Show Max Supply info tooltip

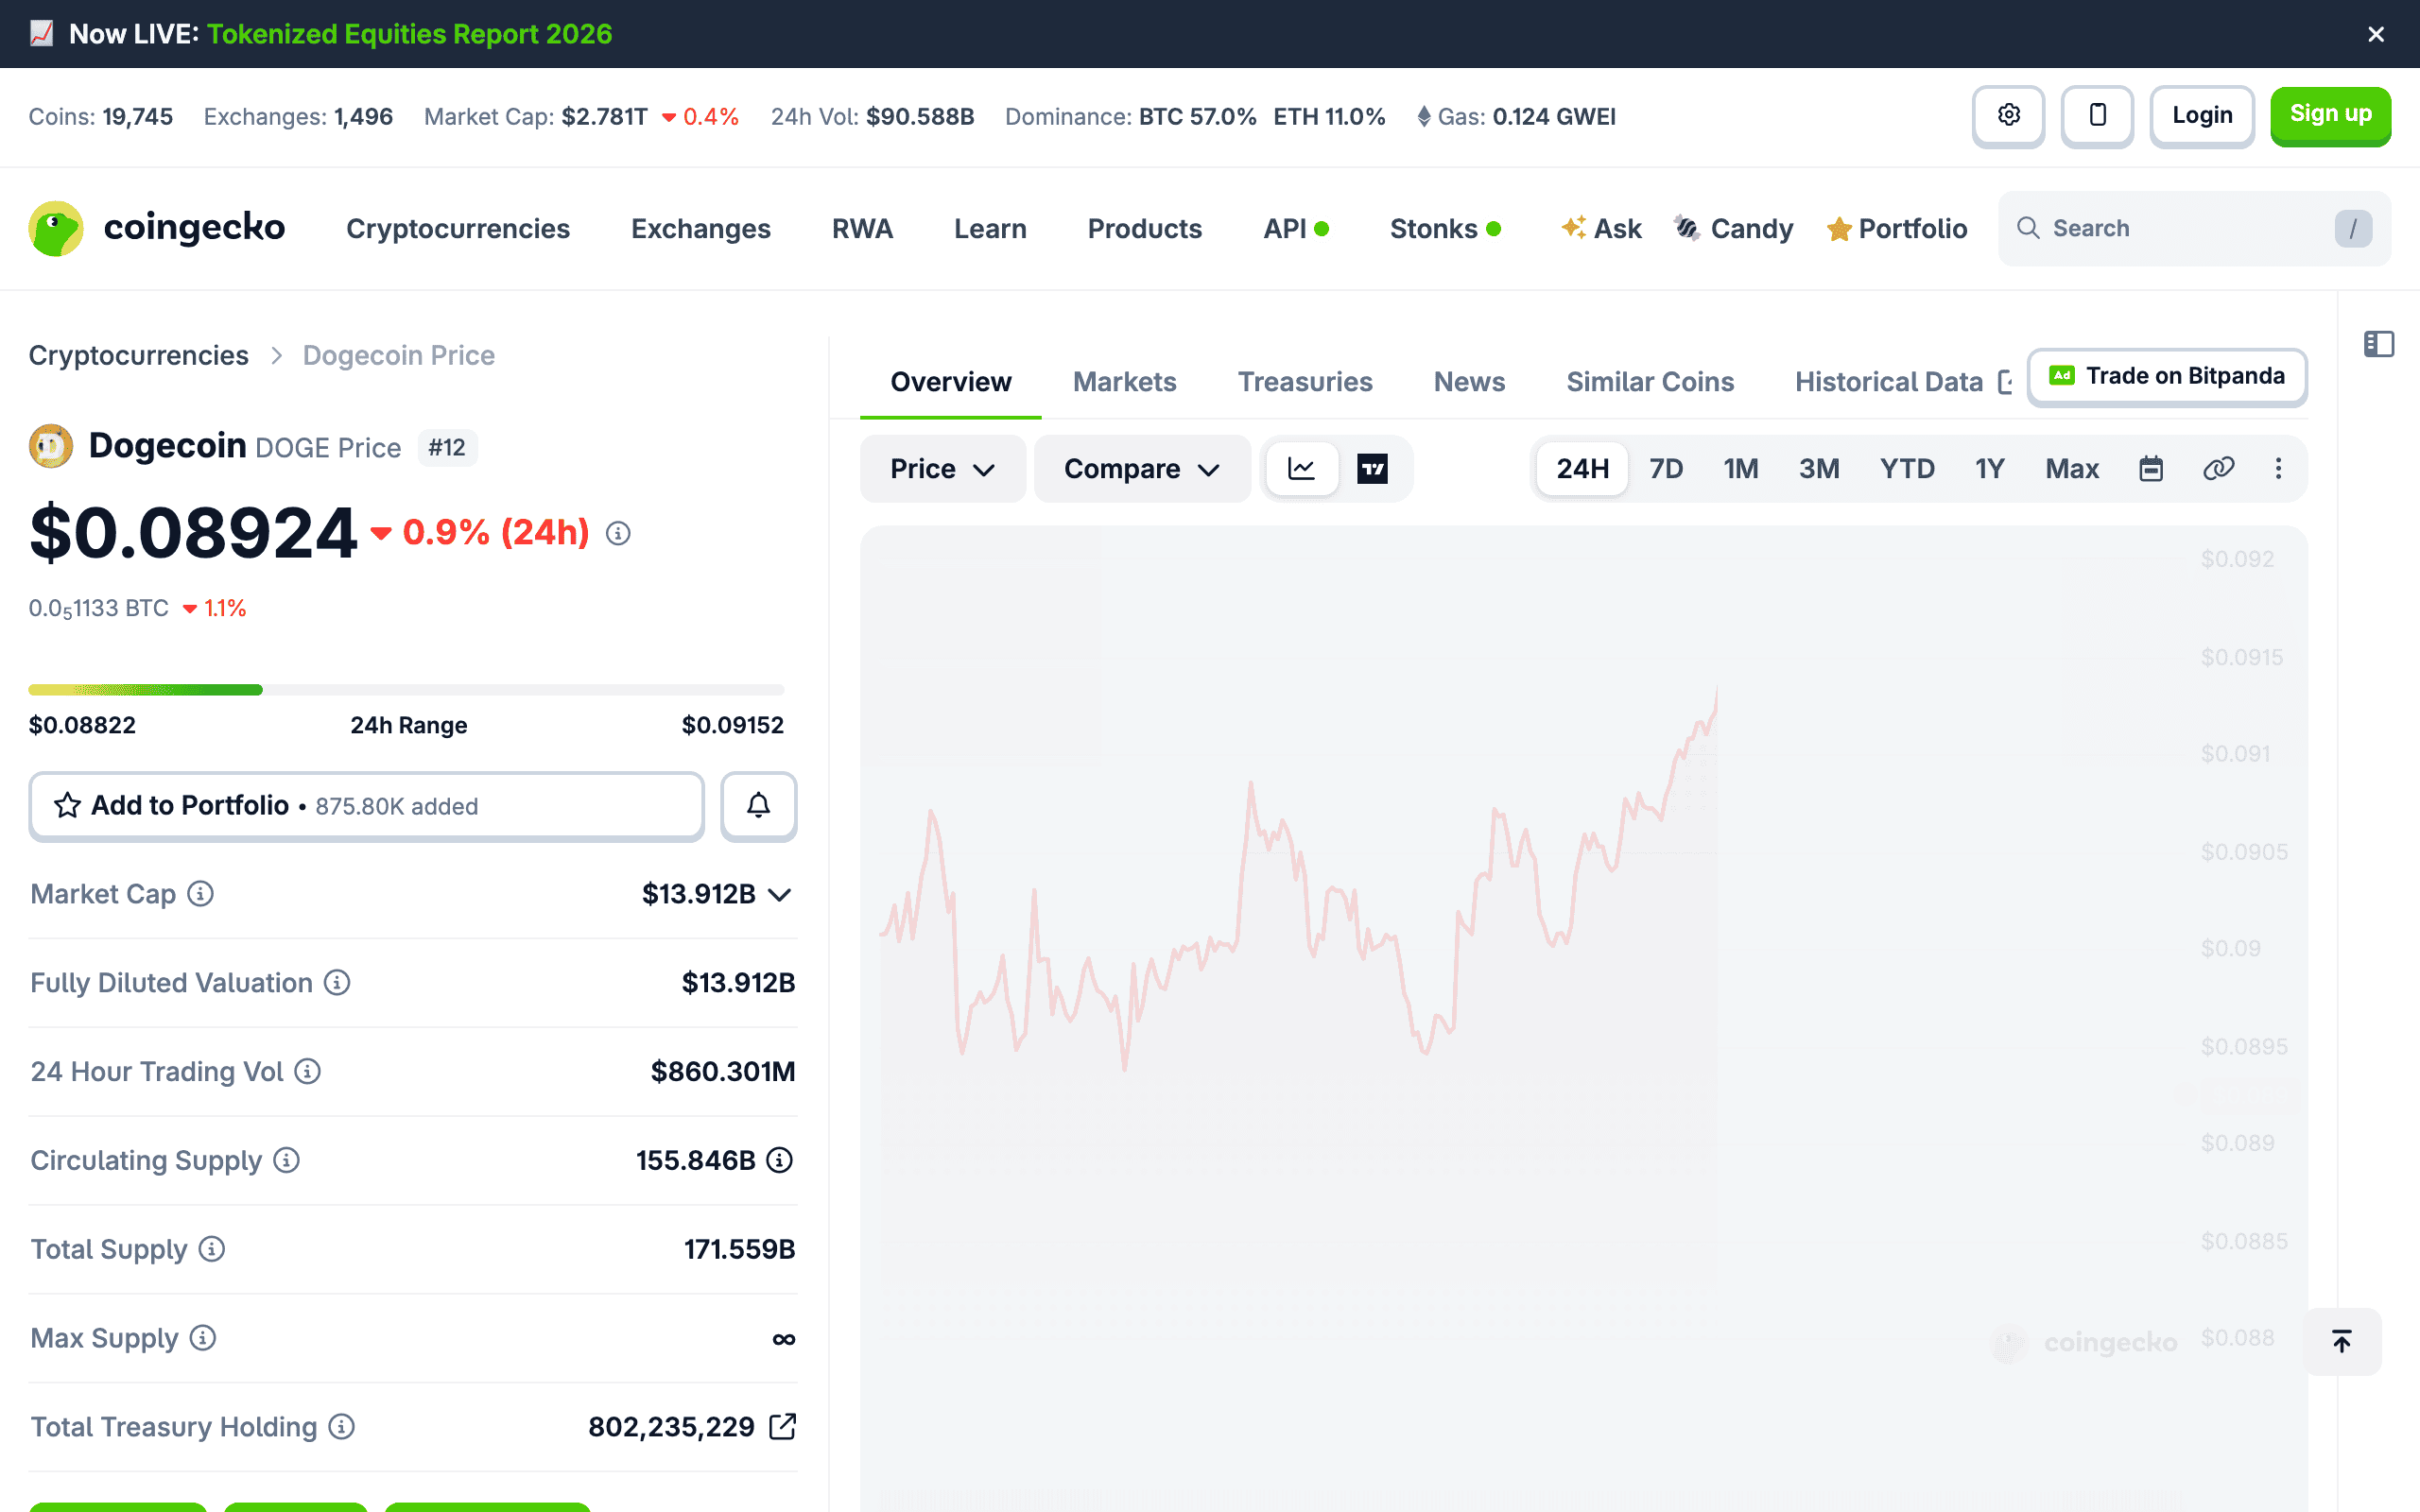tap(203, 1338)
